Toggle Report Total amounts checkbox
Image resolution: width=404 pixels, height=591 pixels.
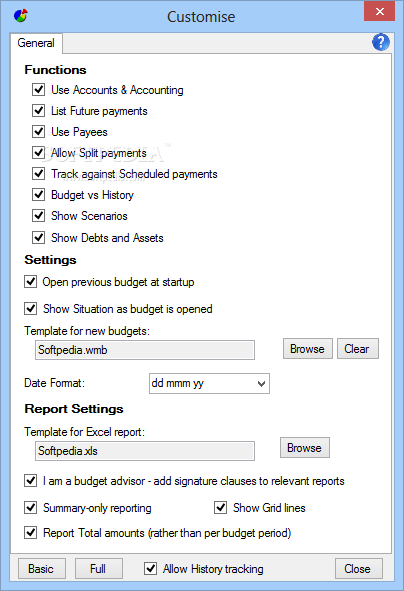(31, 533)
